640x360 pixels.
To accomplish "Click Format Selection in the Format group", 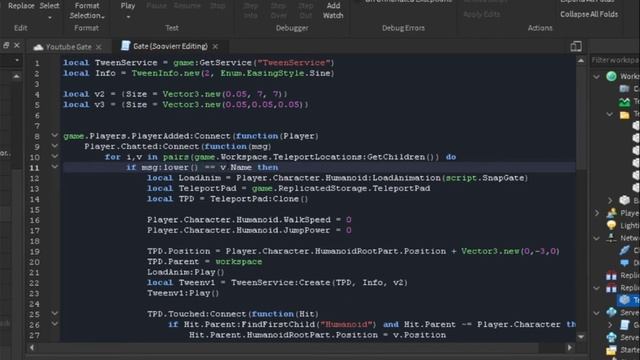I will point(87,11).
